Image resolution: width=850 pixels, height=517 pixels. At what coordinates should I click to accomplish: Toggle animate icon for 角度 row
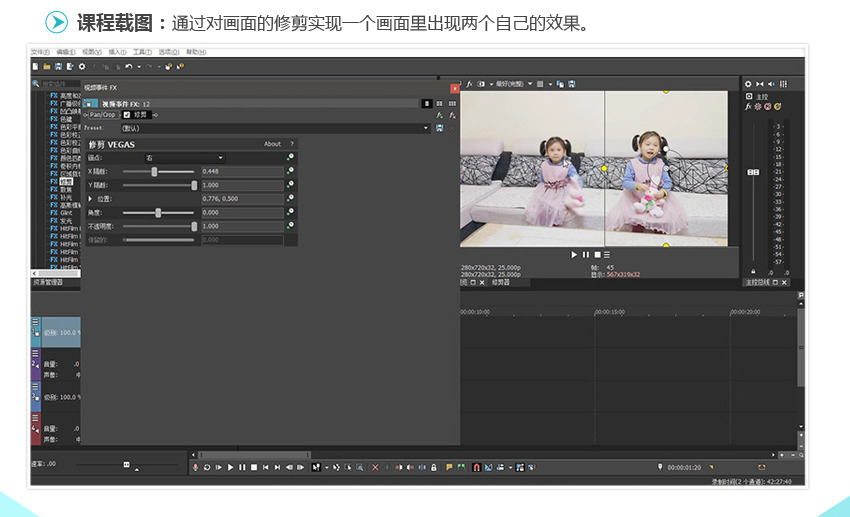pyautogui.click(x=291, y=212)
